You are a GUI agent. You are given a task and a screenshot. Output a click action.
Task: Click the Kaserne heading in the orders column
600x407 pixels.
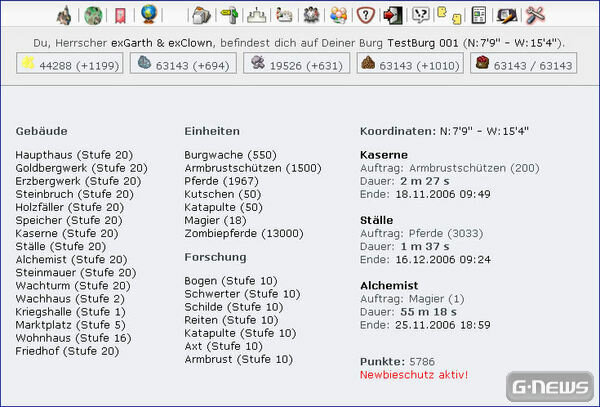(381, 155)
